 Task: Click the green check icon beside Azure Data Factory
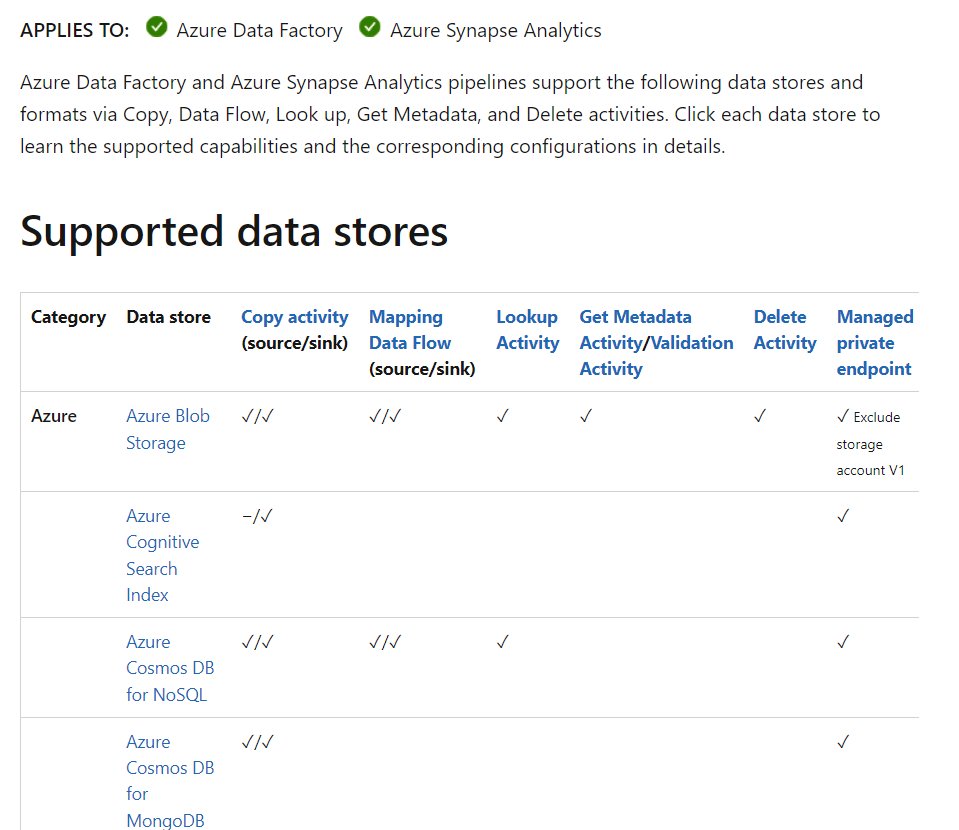[157, 28]
